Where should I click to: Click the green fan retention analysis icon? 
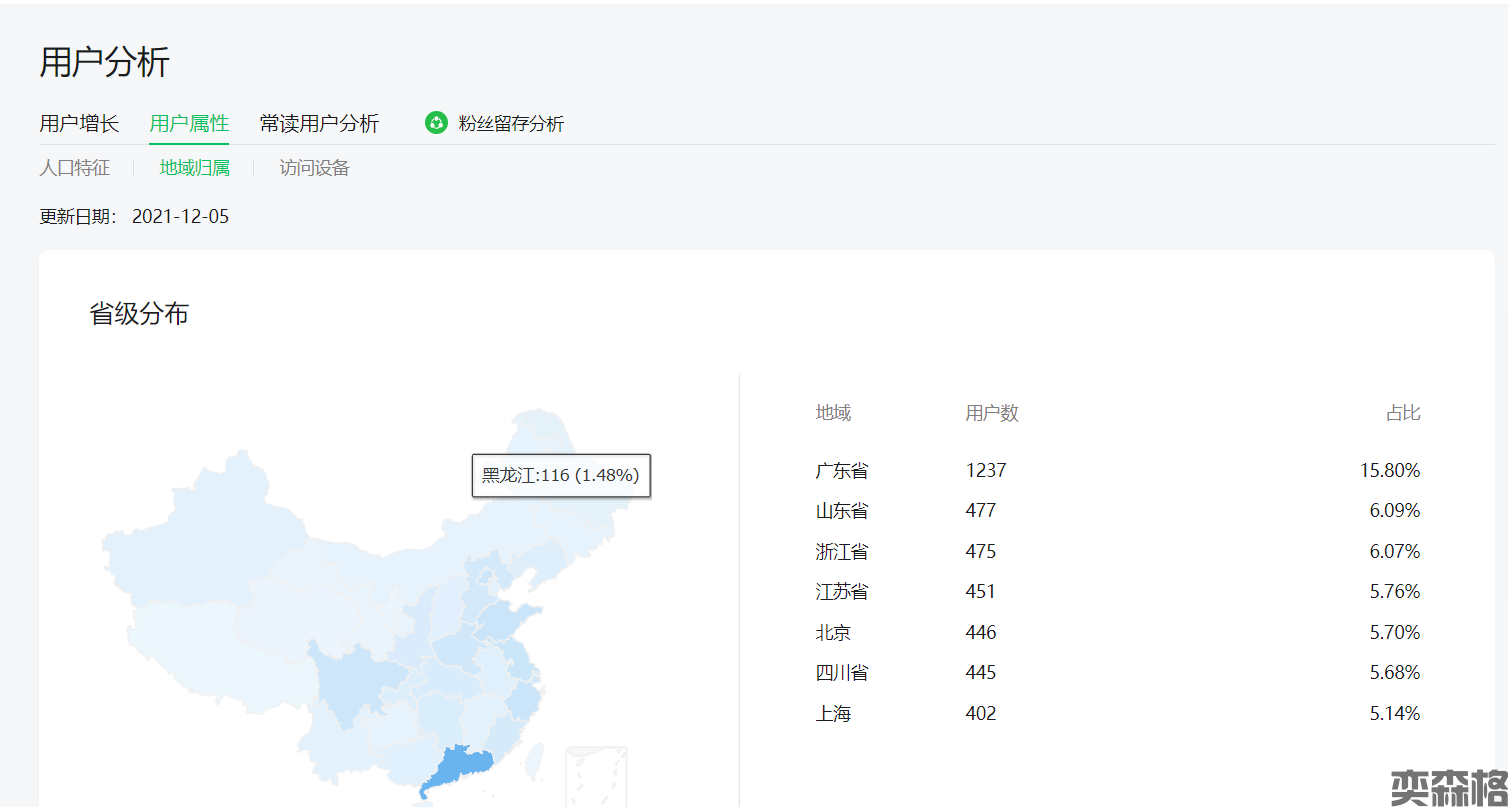click(436, 123)
